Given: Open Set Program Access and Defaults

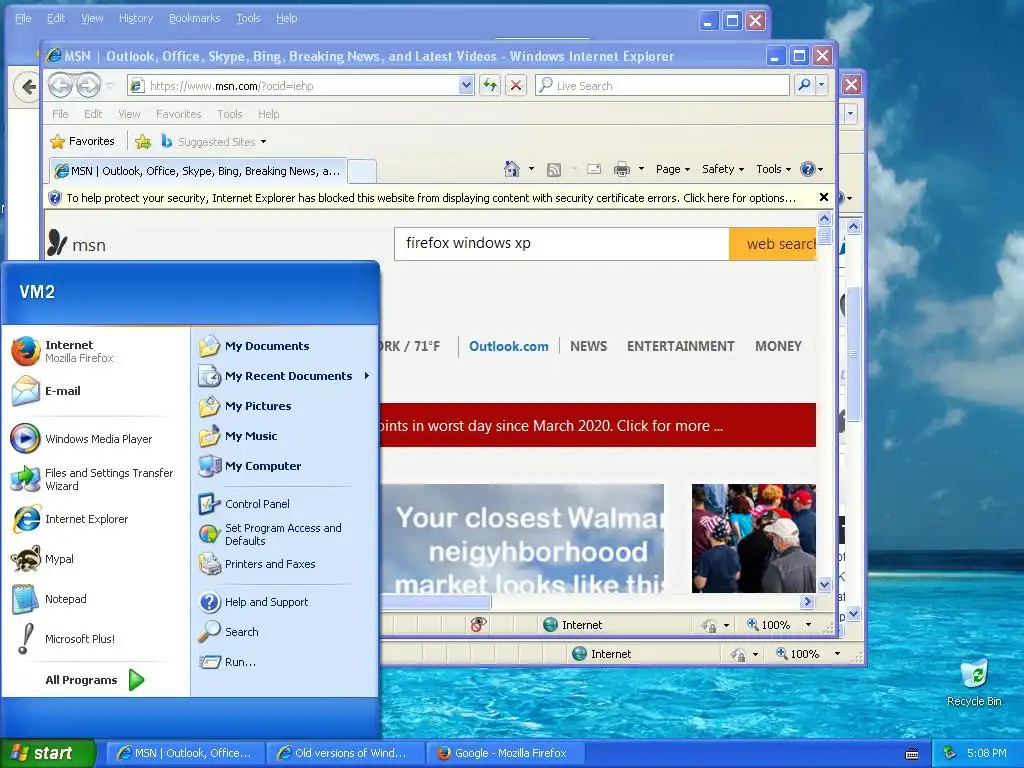Looking at the screenshot, I should (x=284, y=534).
